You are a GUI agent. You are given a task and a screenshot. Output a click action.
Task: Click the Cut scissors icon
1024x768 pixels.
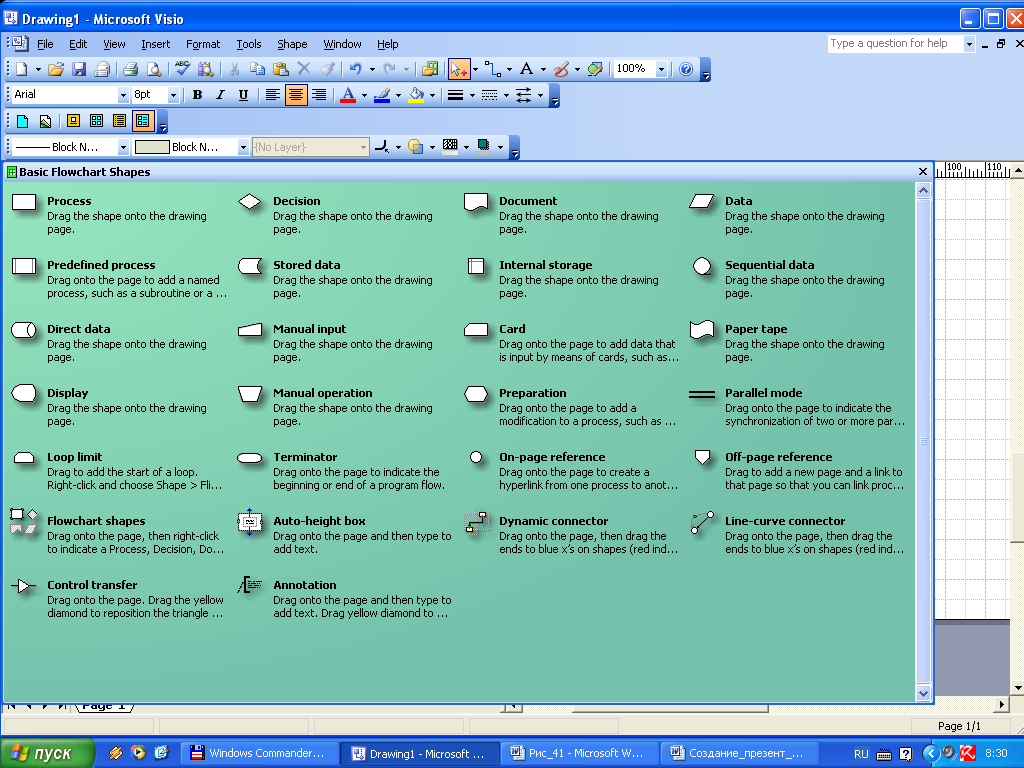pos(234,69)
